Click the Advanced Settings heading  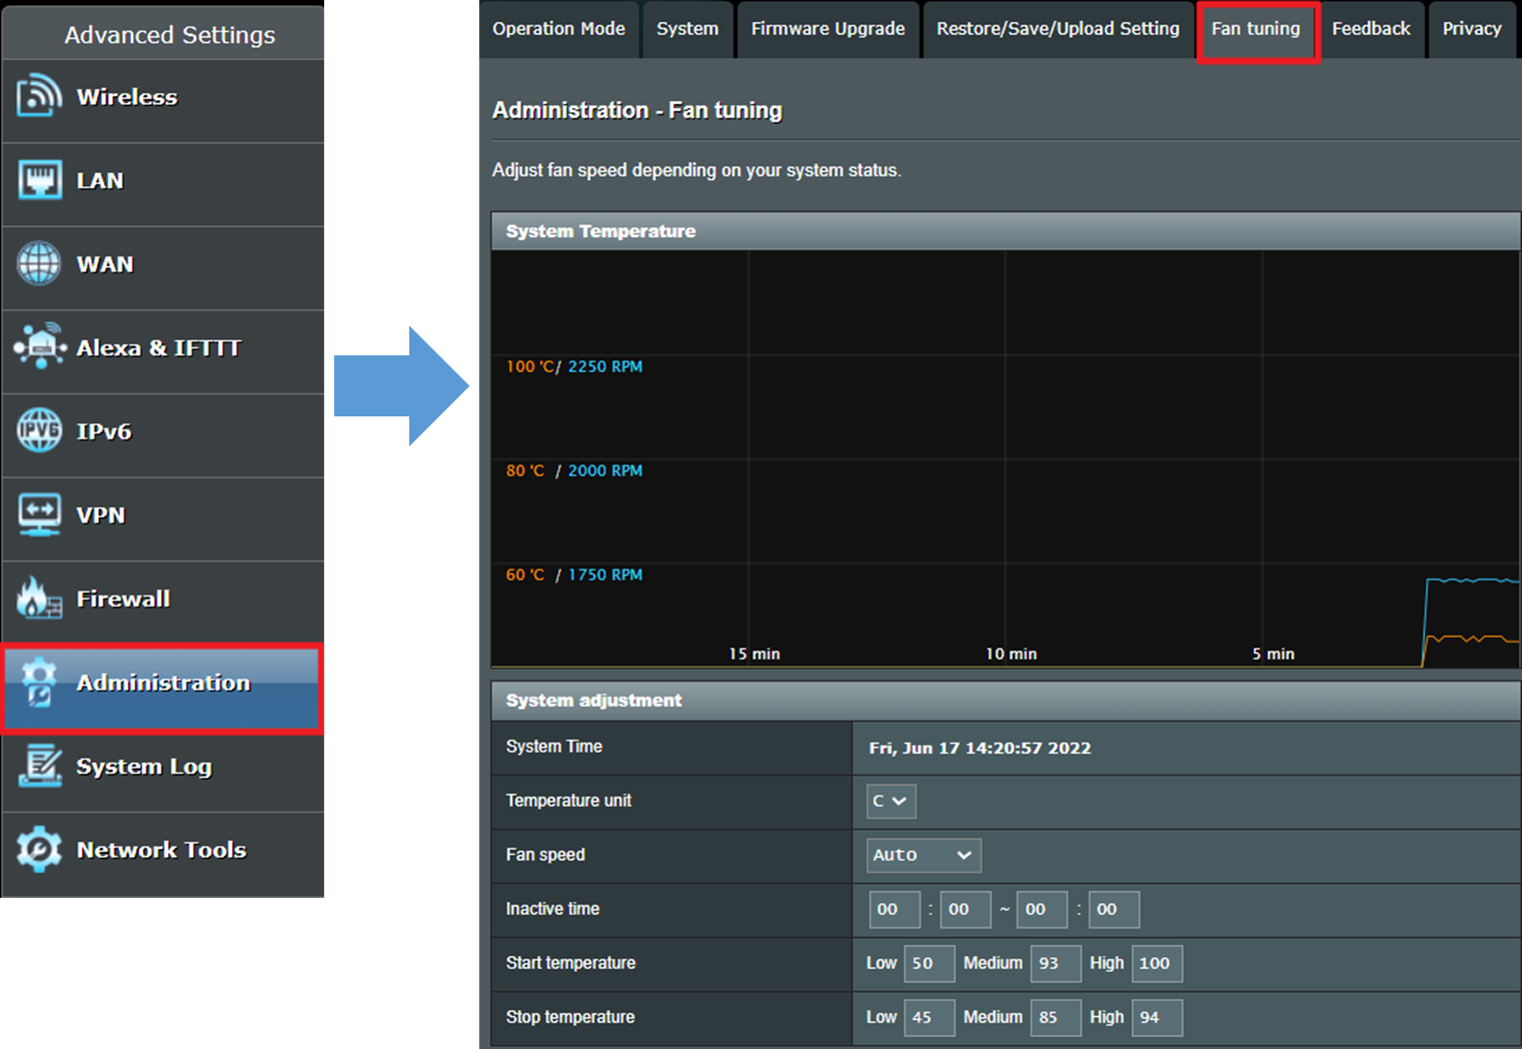tap(170, 35)
